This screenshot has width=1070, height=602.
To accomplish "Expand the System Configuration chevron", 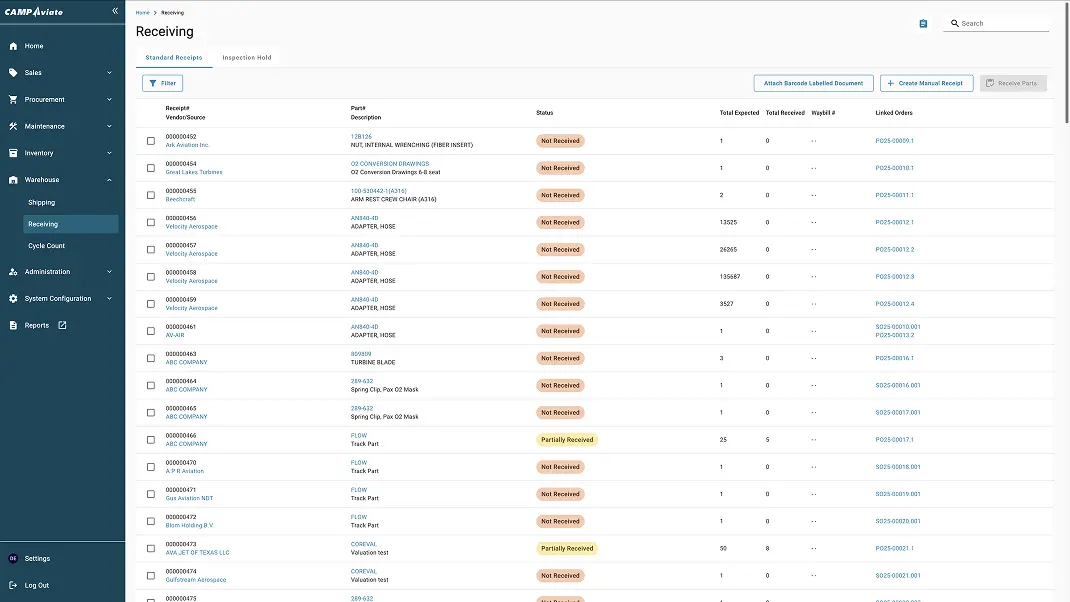I will 109,298.
